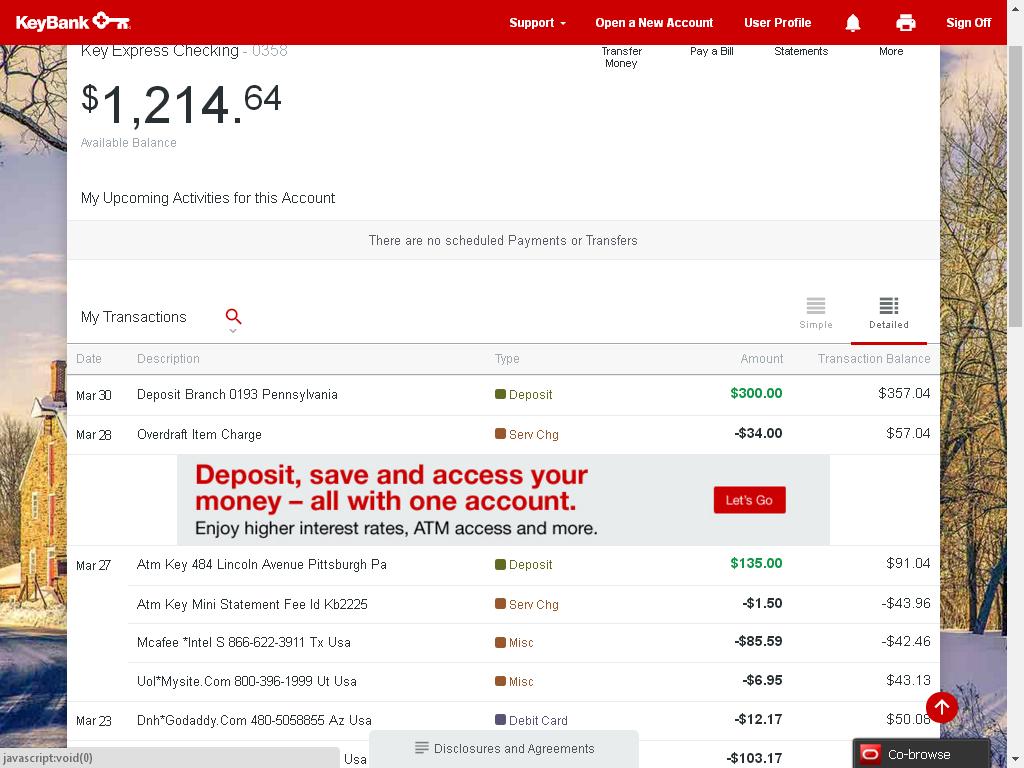The image size is (1024, 768).
Task: Click the Let's Go button
Action: click(750, 500)
